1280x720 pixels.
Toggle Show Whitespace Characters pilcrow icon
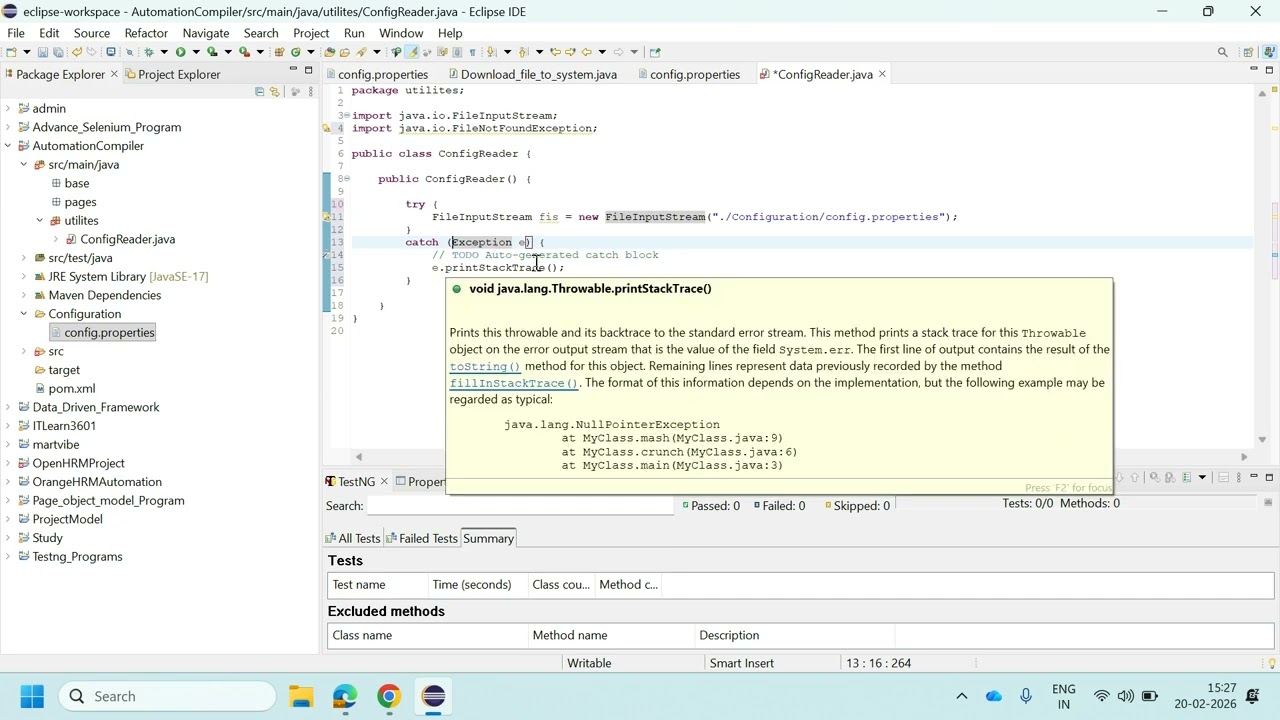[473, 52]
